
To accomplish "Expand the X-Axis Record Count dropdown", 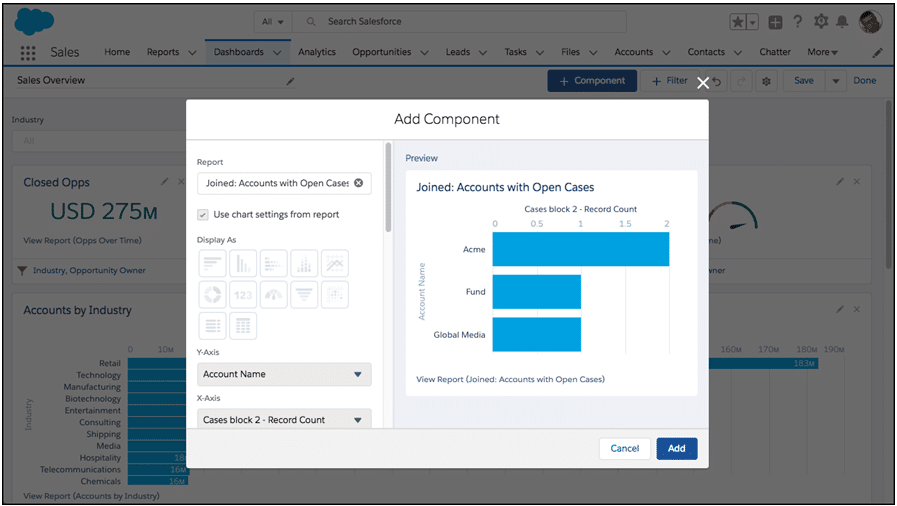I will point(284,420).
